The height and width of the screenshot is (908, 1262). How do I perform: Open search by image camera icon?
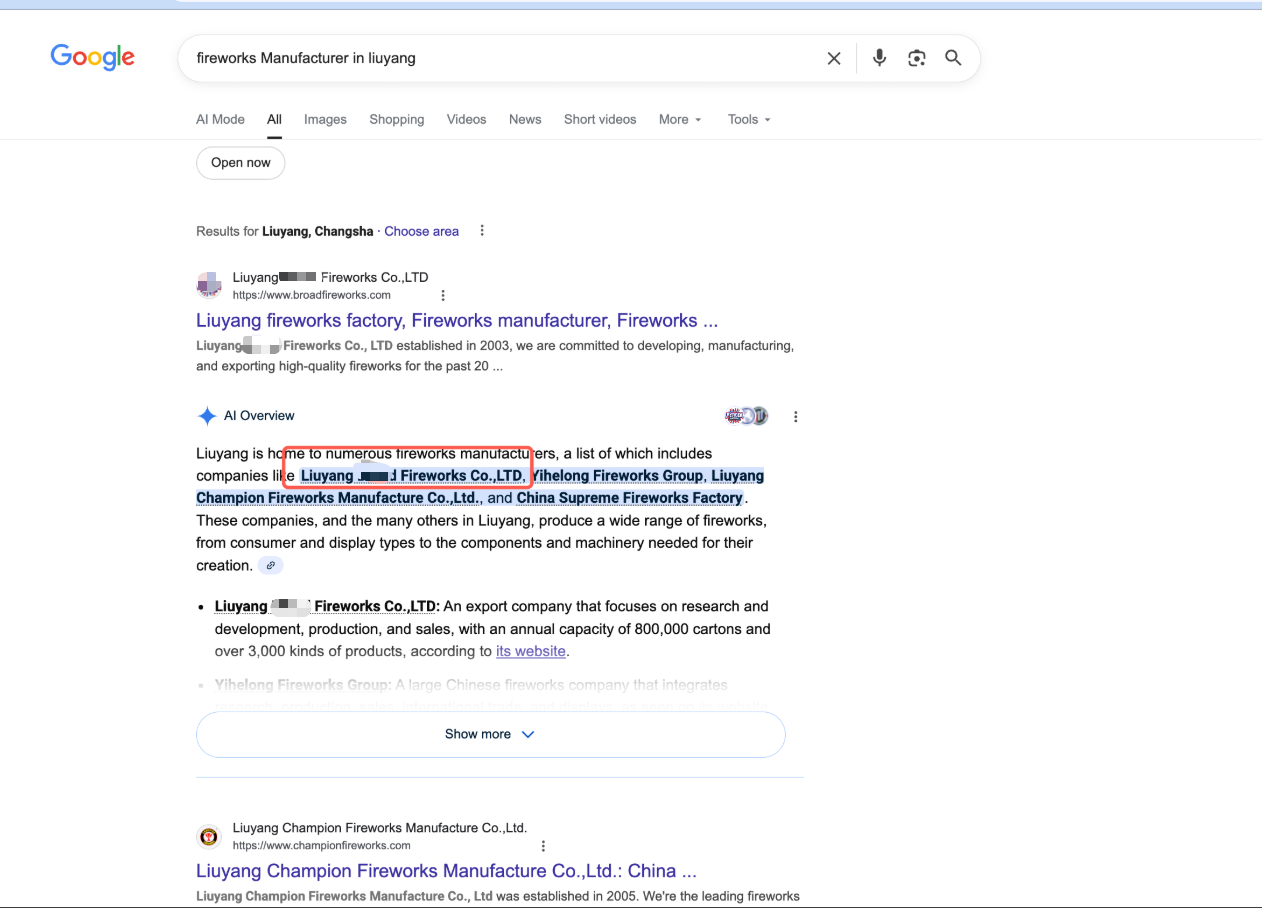(x=916, y=58)
